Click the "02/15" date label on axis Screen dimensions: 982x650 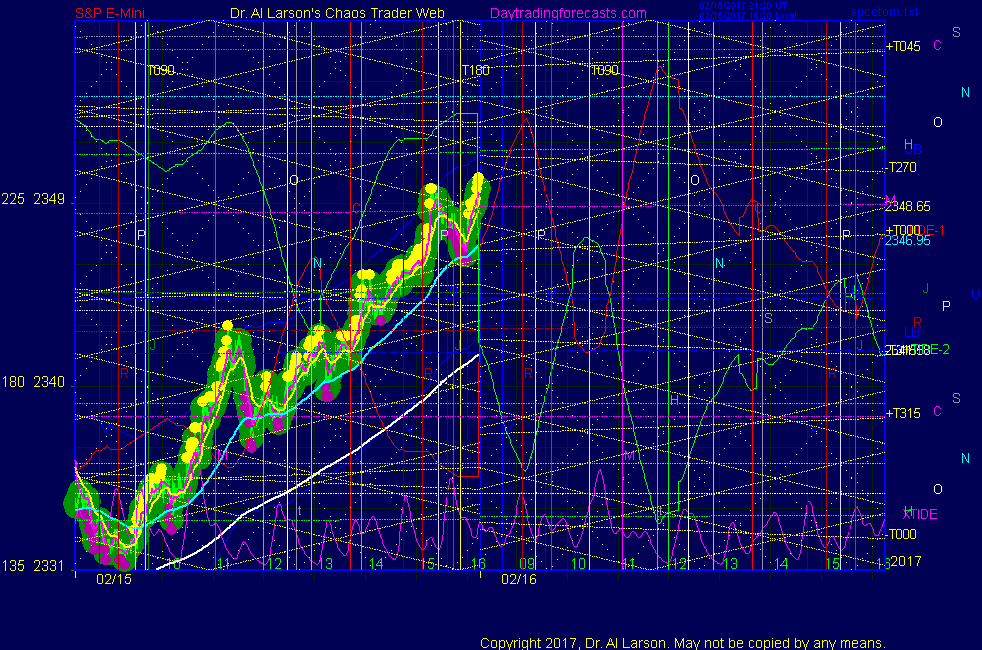coord(114,579)
